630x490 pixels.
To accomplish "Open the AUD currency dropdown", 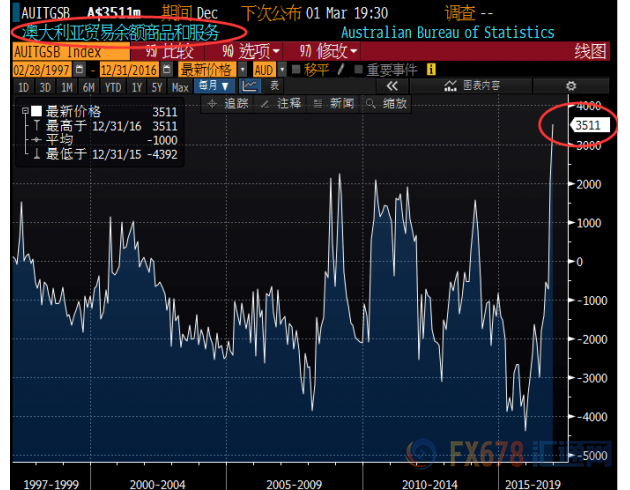I will (264, 69).
